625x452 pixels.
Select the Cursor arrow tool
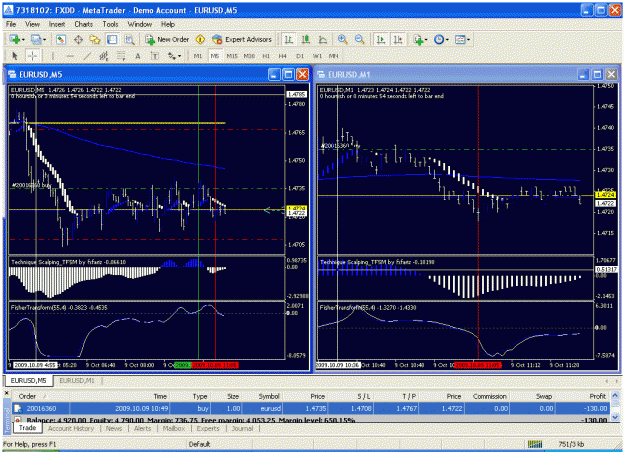(15, 56)
